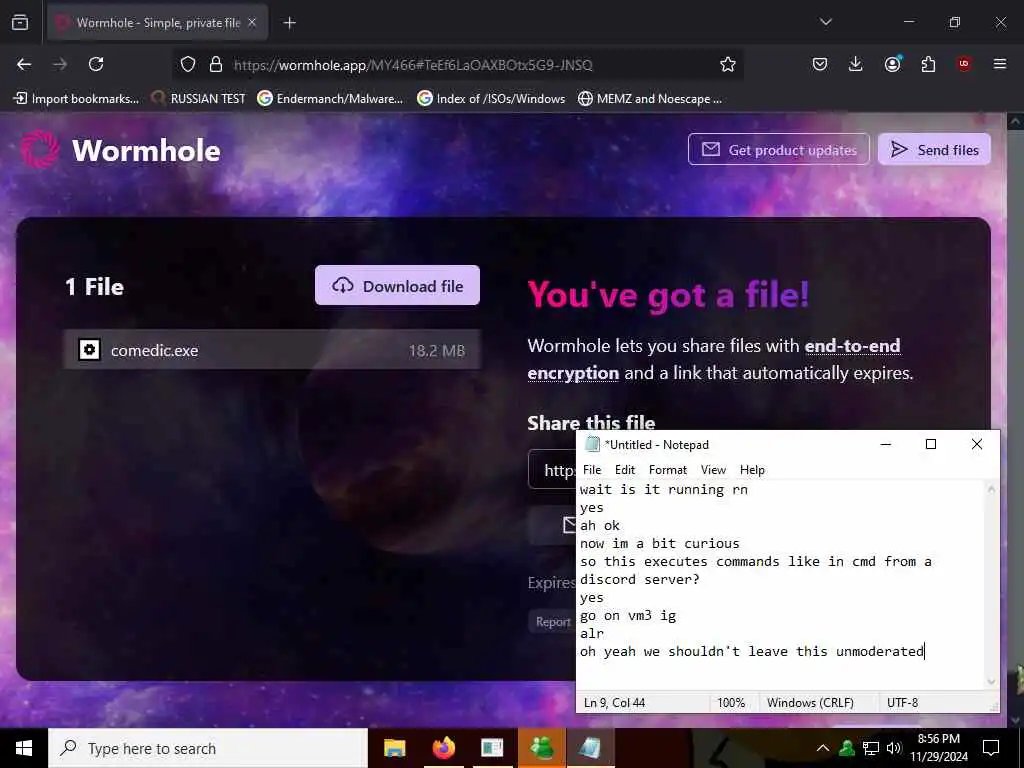The height and width of the screenshot is (768, 1024).
Task: Click the Download file button
Action: point(397,285)
